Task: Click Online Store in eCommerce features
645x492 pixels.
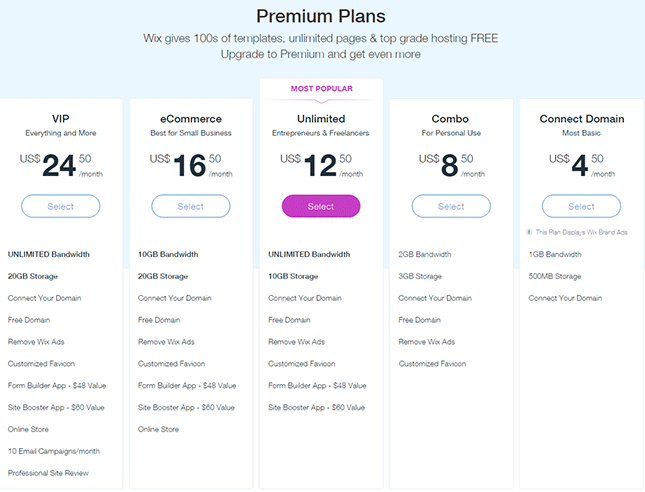Action: tap(158, 429)
